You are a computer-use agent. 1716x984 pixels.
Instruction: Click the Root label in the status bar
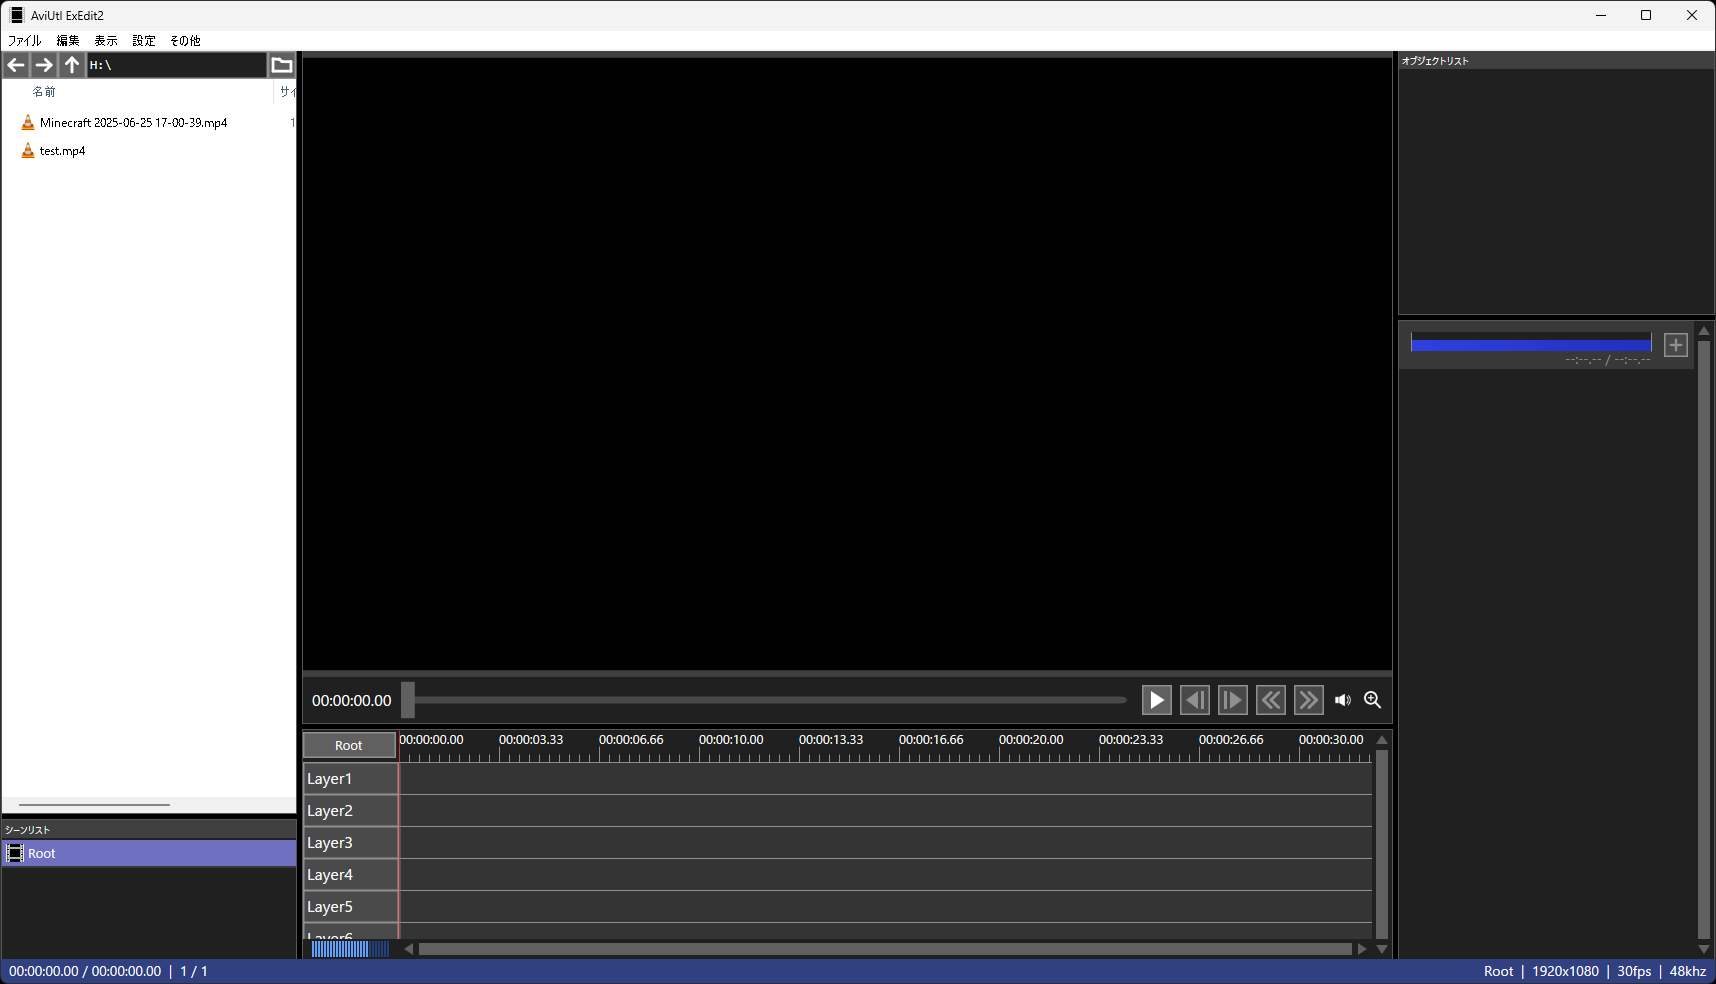pyautogui.click(x=1499, y=971)
